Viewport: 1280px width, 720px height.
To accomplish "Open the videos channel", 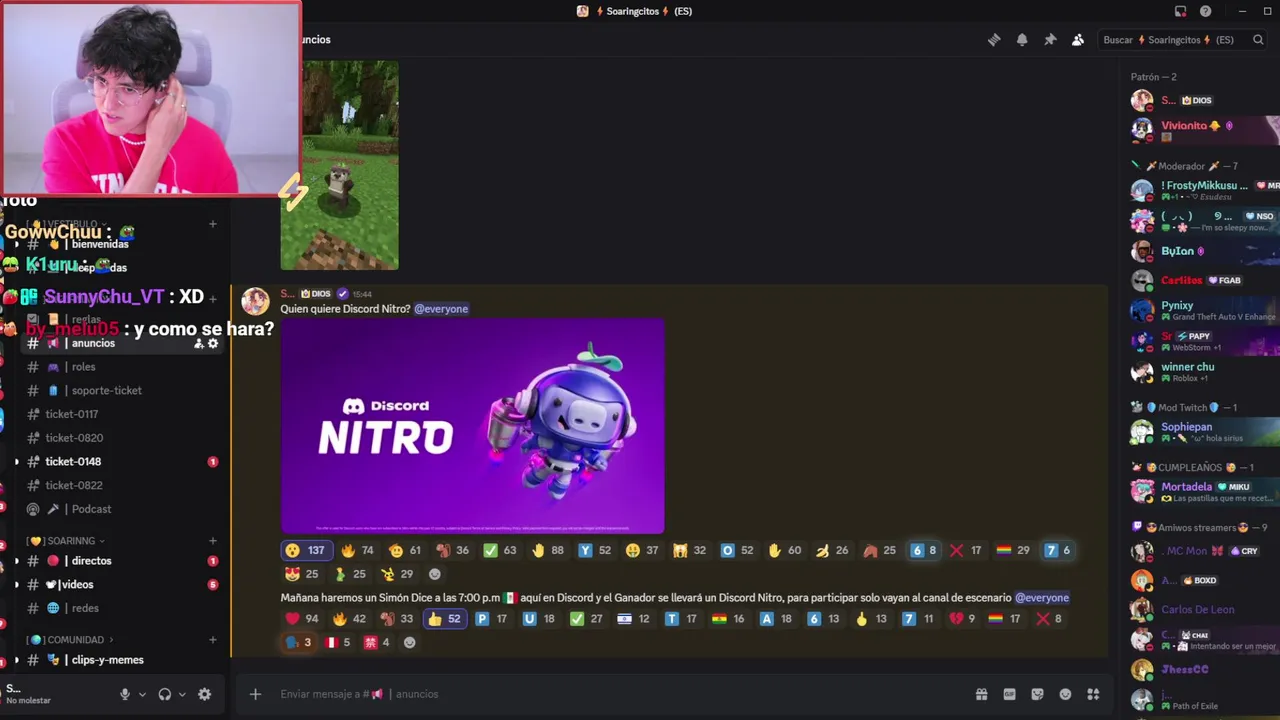I will coord(123,584).
